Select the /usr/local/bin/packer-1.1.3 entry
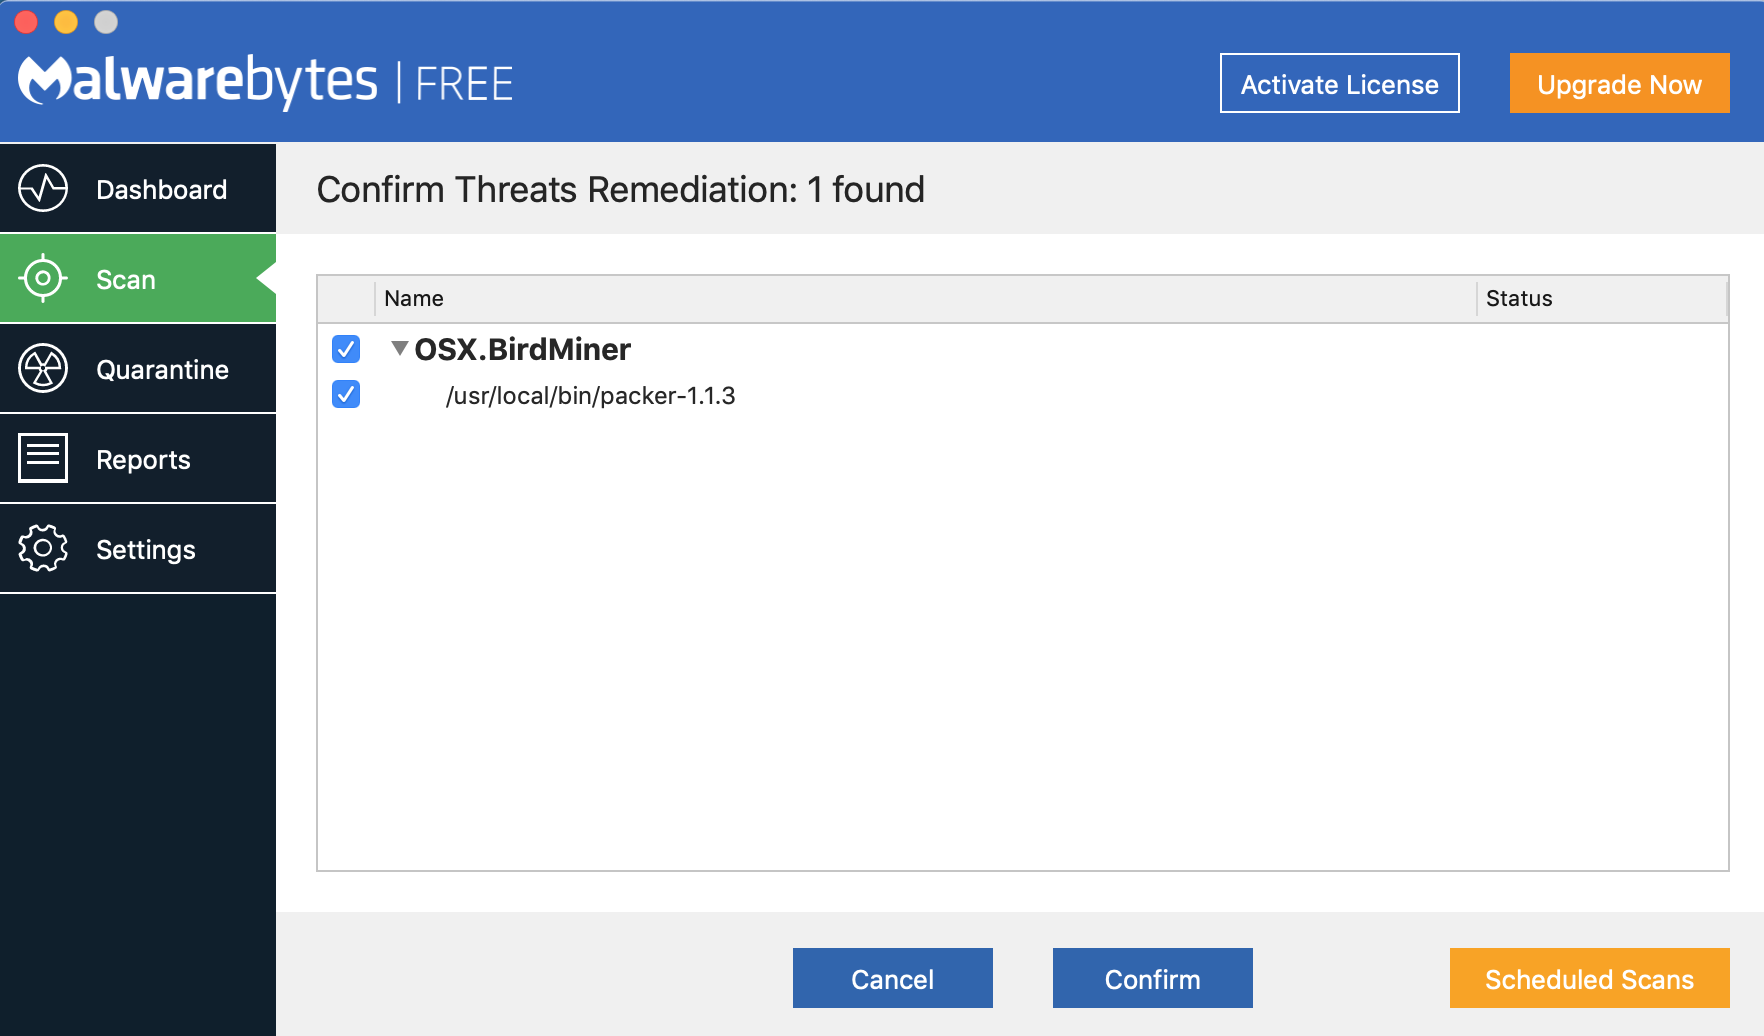The width and height of the screenshot is (1764, 1036). [x=590, y=395]
